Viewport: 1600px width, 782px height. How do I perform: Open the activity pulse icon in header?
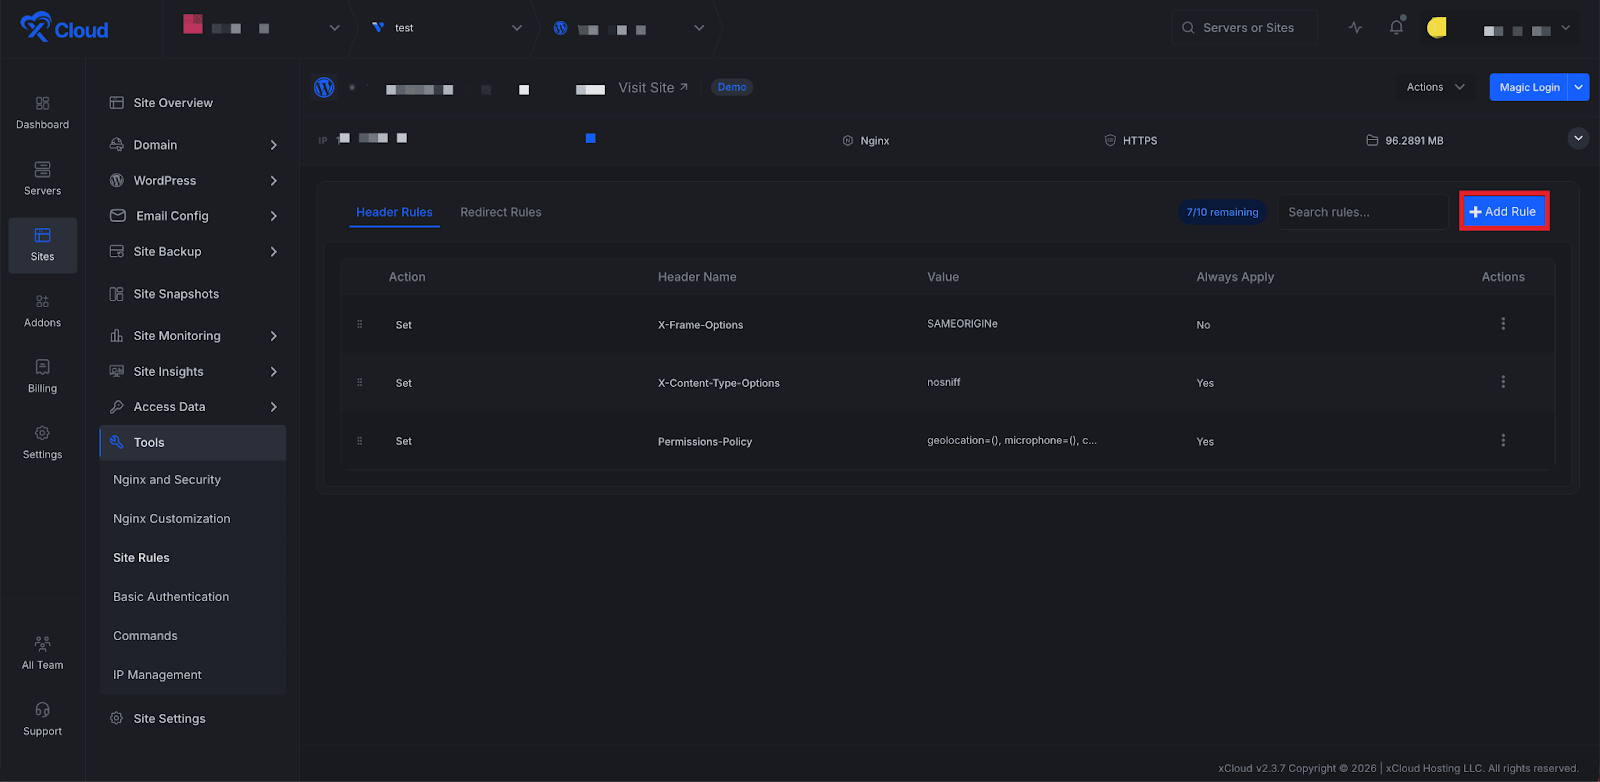[x=1355, y=28]
